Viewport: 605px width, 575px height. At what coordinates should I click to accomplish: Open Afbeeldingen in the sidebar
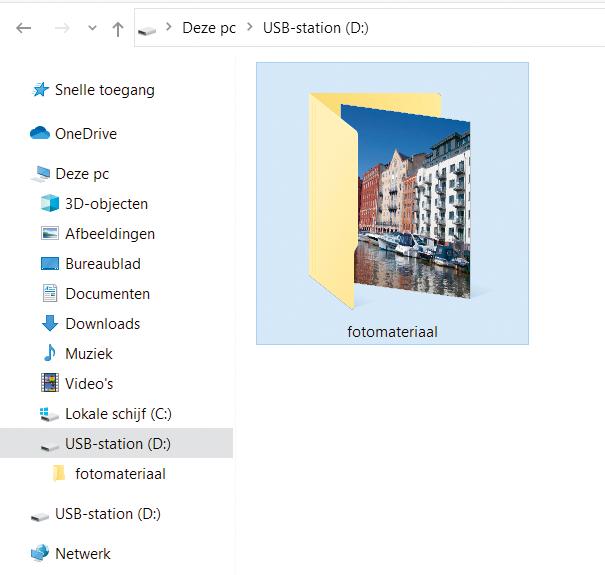(110, 234)
